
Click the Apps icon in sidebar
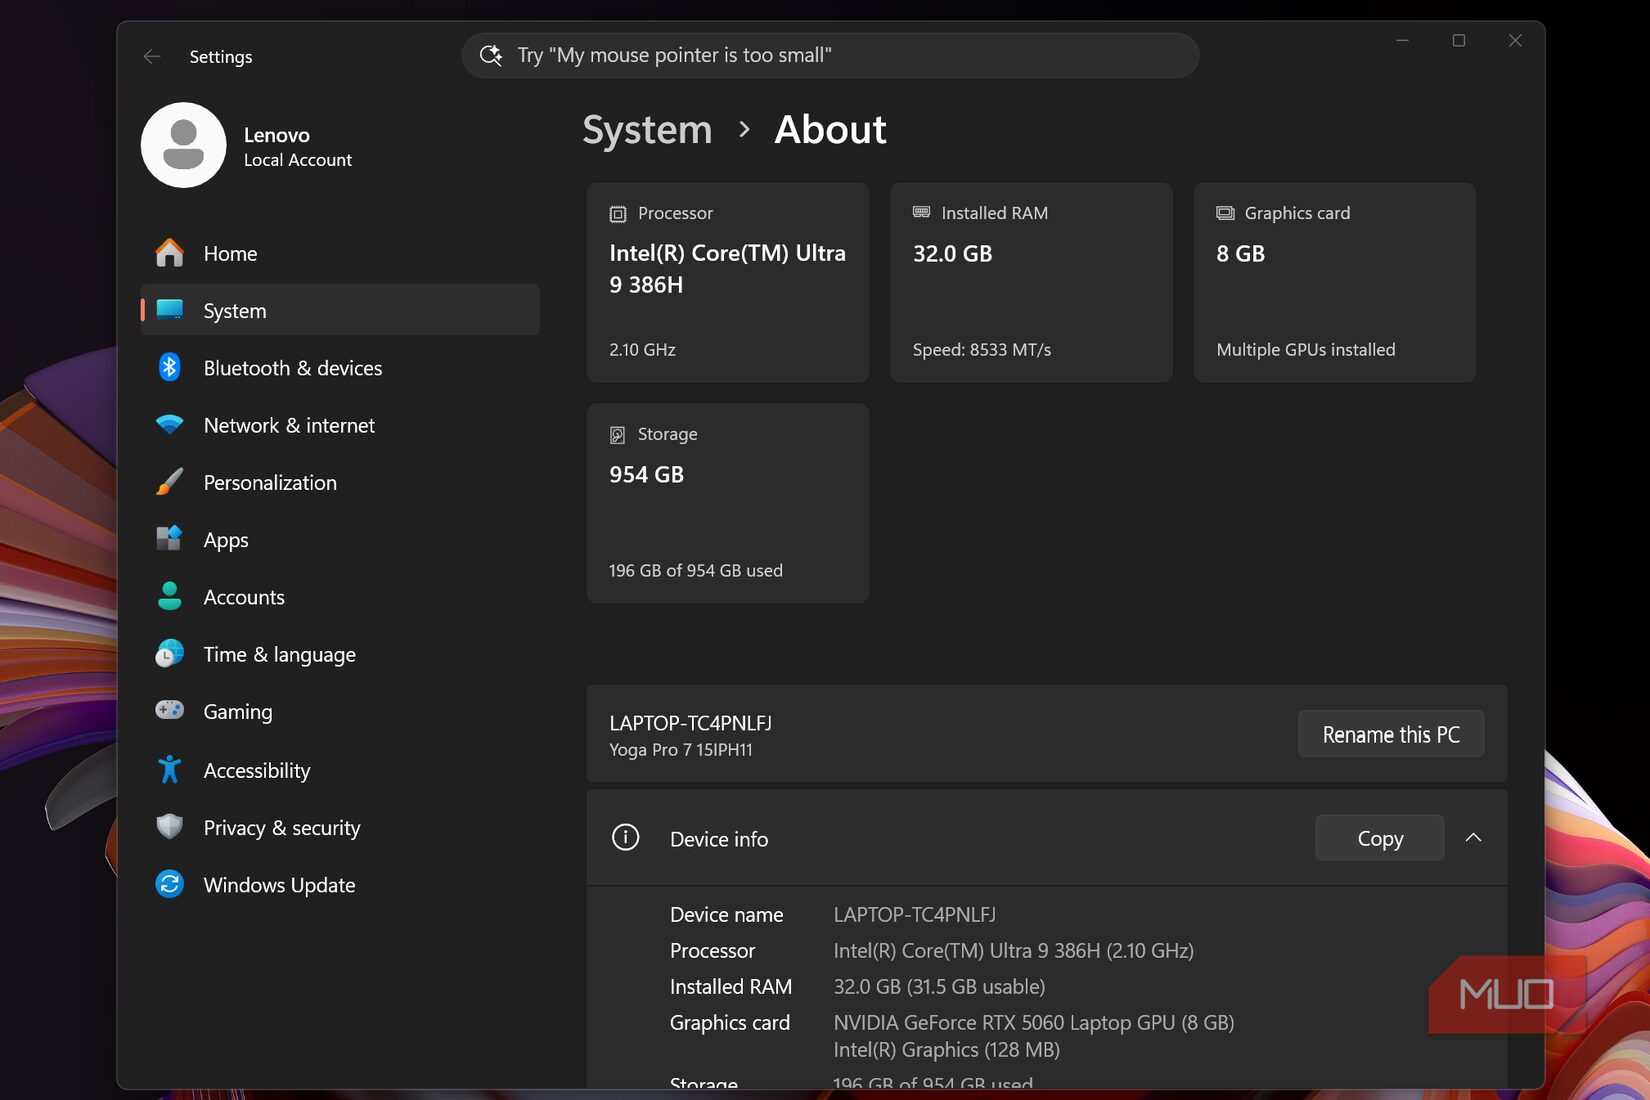(170, 539)
